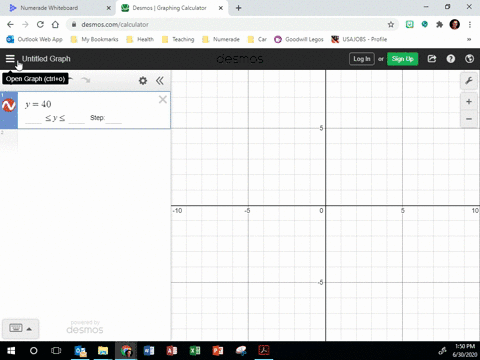Click the taskbar clock
Image resolution: width=480 pixels, height=360 pixels.
pyautogui.click(x=465, y=351)
